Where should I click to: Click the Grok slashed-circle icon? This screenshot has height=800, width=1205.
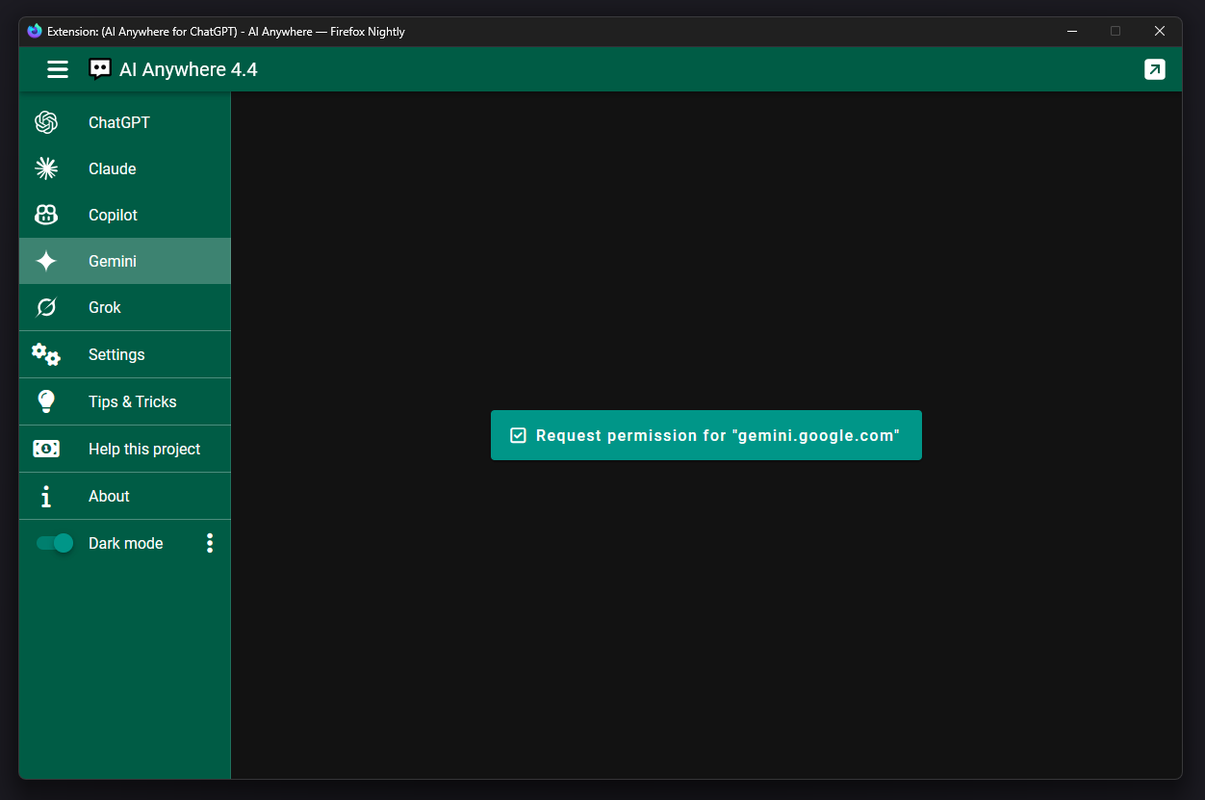[46, 307]
